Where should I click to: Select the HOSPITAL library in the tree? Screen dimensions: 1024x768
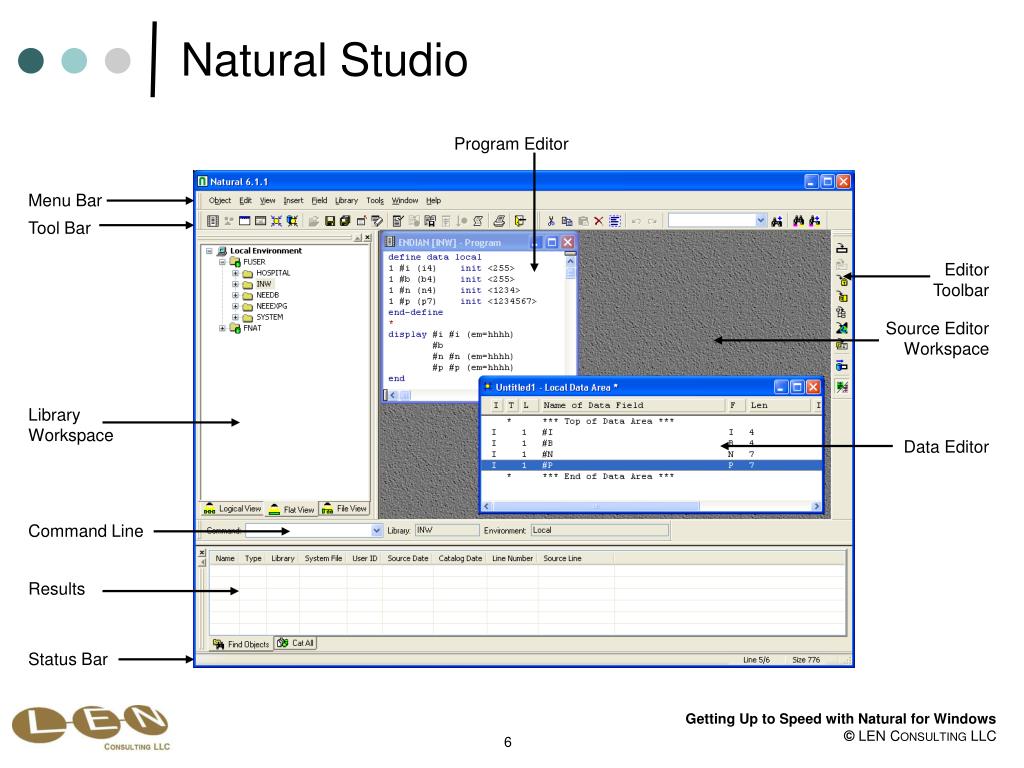tap(273, 273)
